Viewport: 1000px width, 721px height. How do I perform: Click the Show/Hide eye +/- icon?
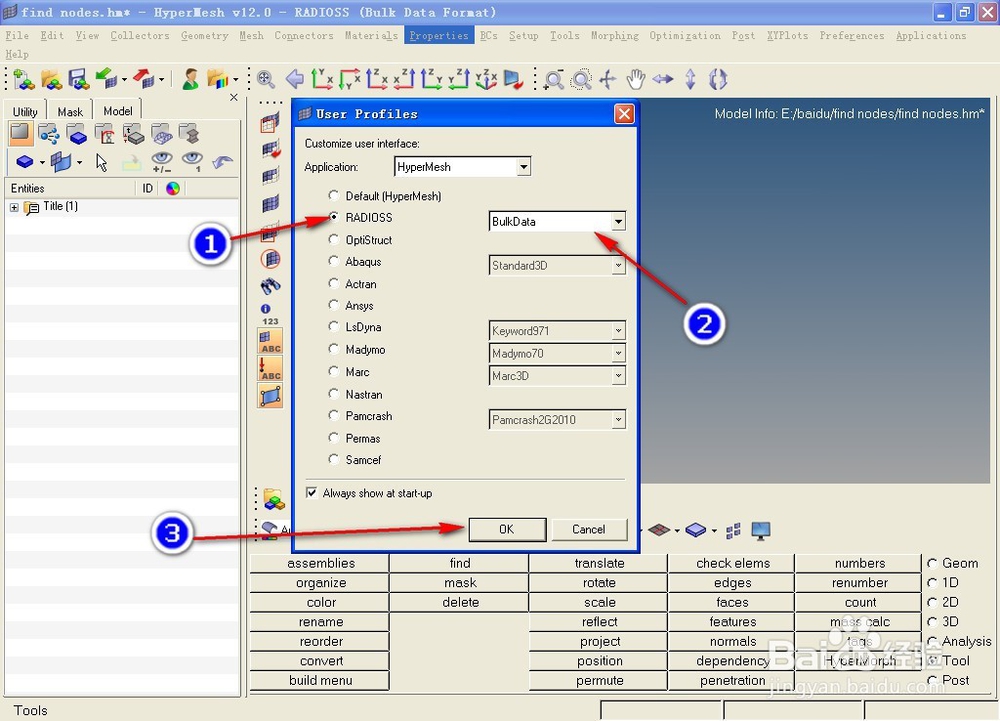click(162, 162)
